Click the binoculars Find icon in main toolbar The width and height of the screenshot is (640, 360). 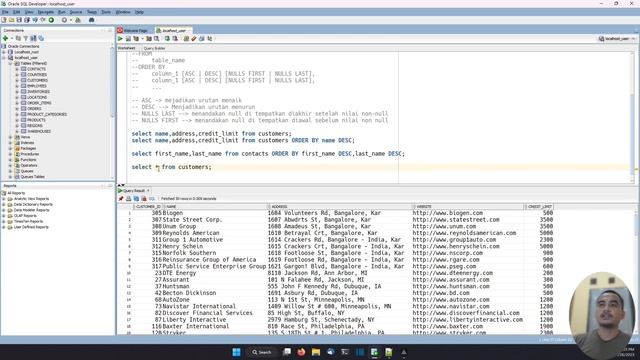(x=91, y=20)
